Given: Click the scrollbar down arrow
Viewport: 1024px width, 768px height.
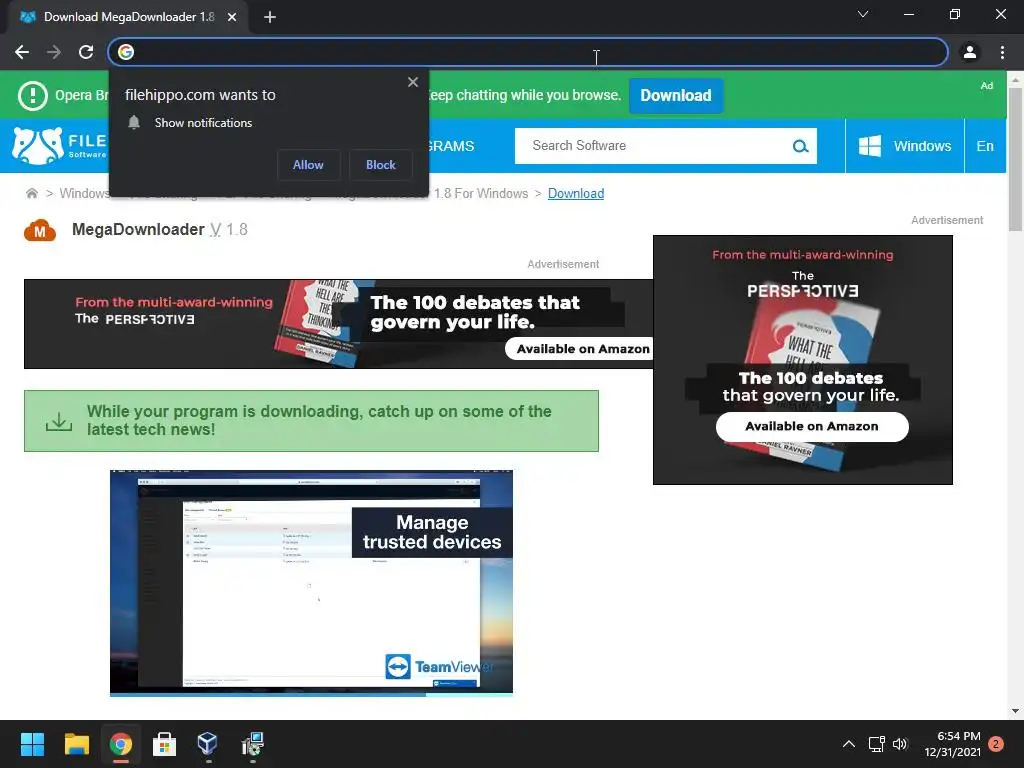Looking at the screenshot, I should pyautogui.click(x=1015, y=711).
